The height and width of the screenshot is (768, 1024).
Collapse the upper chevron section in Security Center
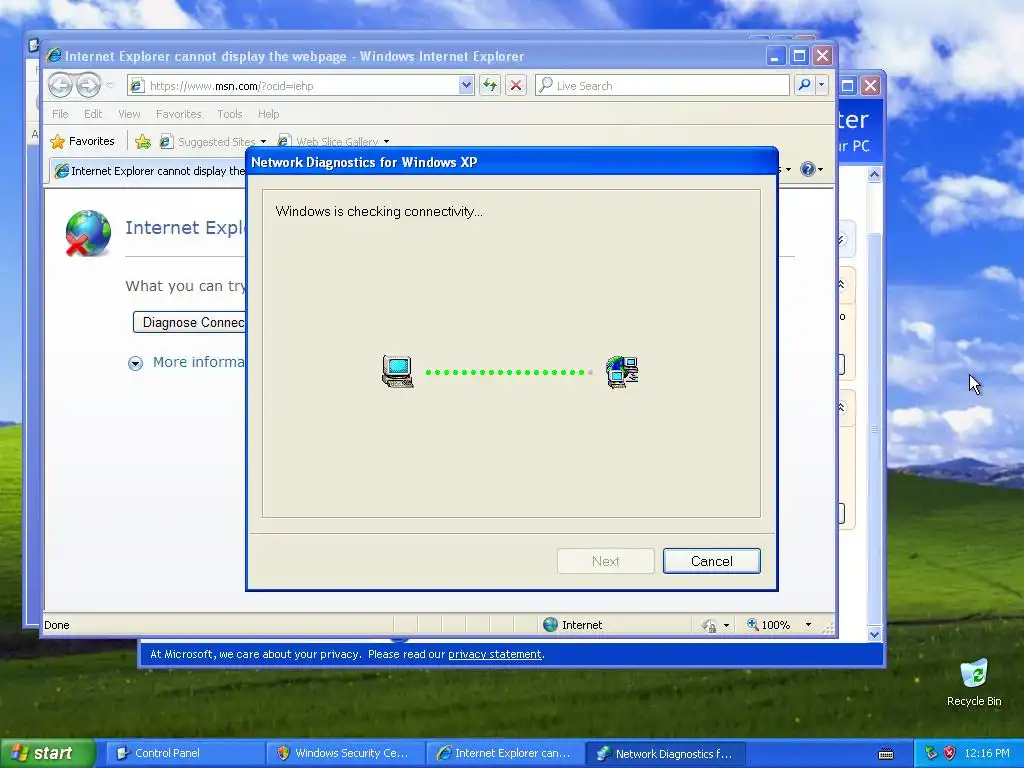point(841,284)
